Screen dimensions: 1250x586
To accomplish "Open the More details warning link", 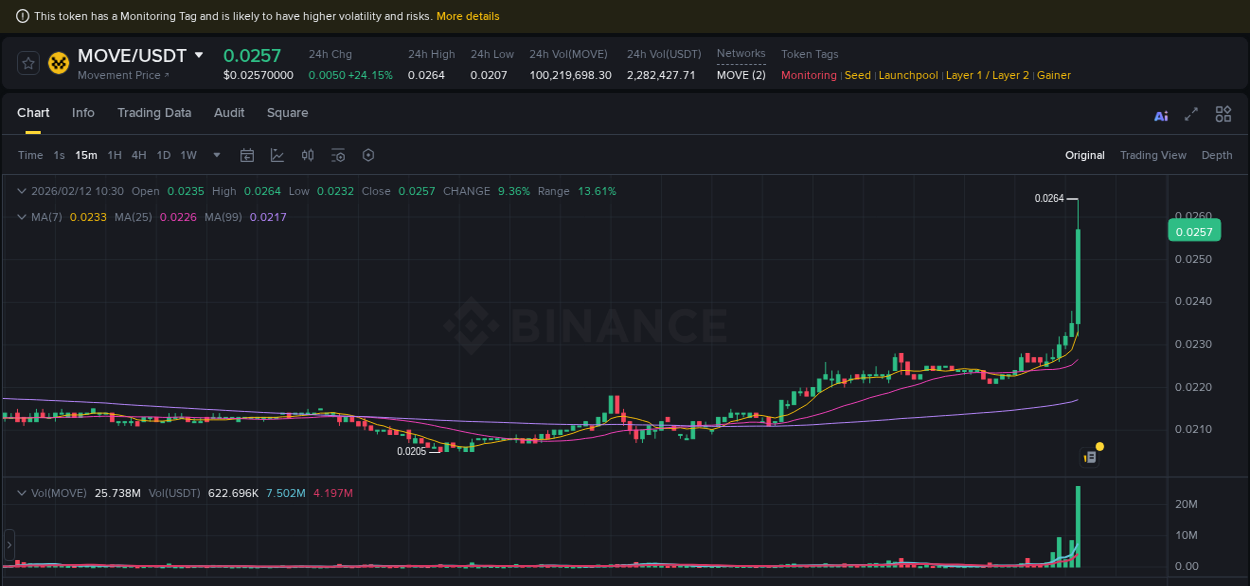I will point(467,15).
